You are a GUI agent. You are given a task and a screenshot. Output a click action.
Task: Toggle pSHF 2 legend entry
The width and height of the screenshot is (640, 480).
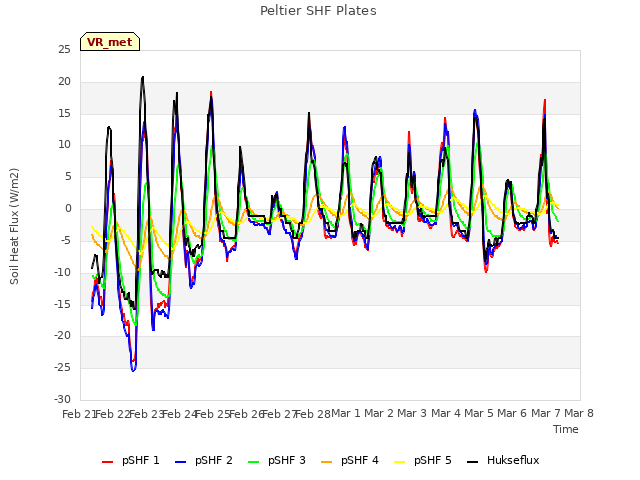pos(204,460)
